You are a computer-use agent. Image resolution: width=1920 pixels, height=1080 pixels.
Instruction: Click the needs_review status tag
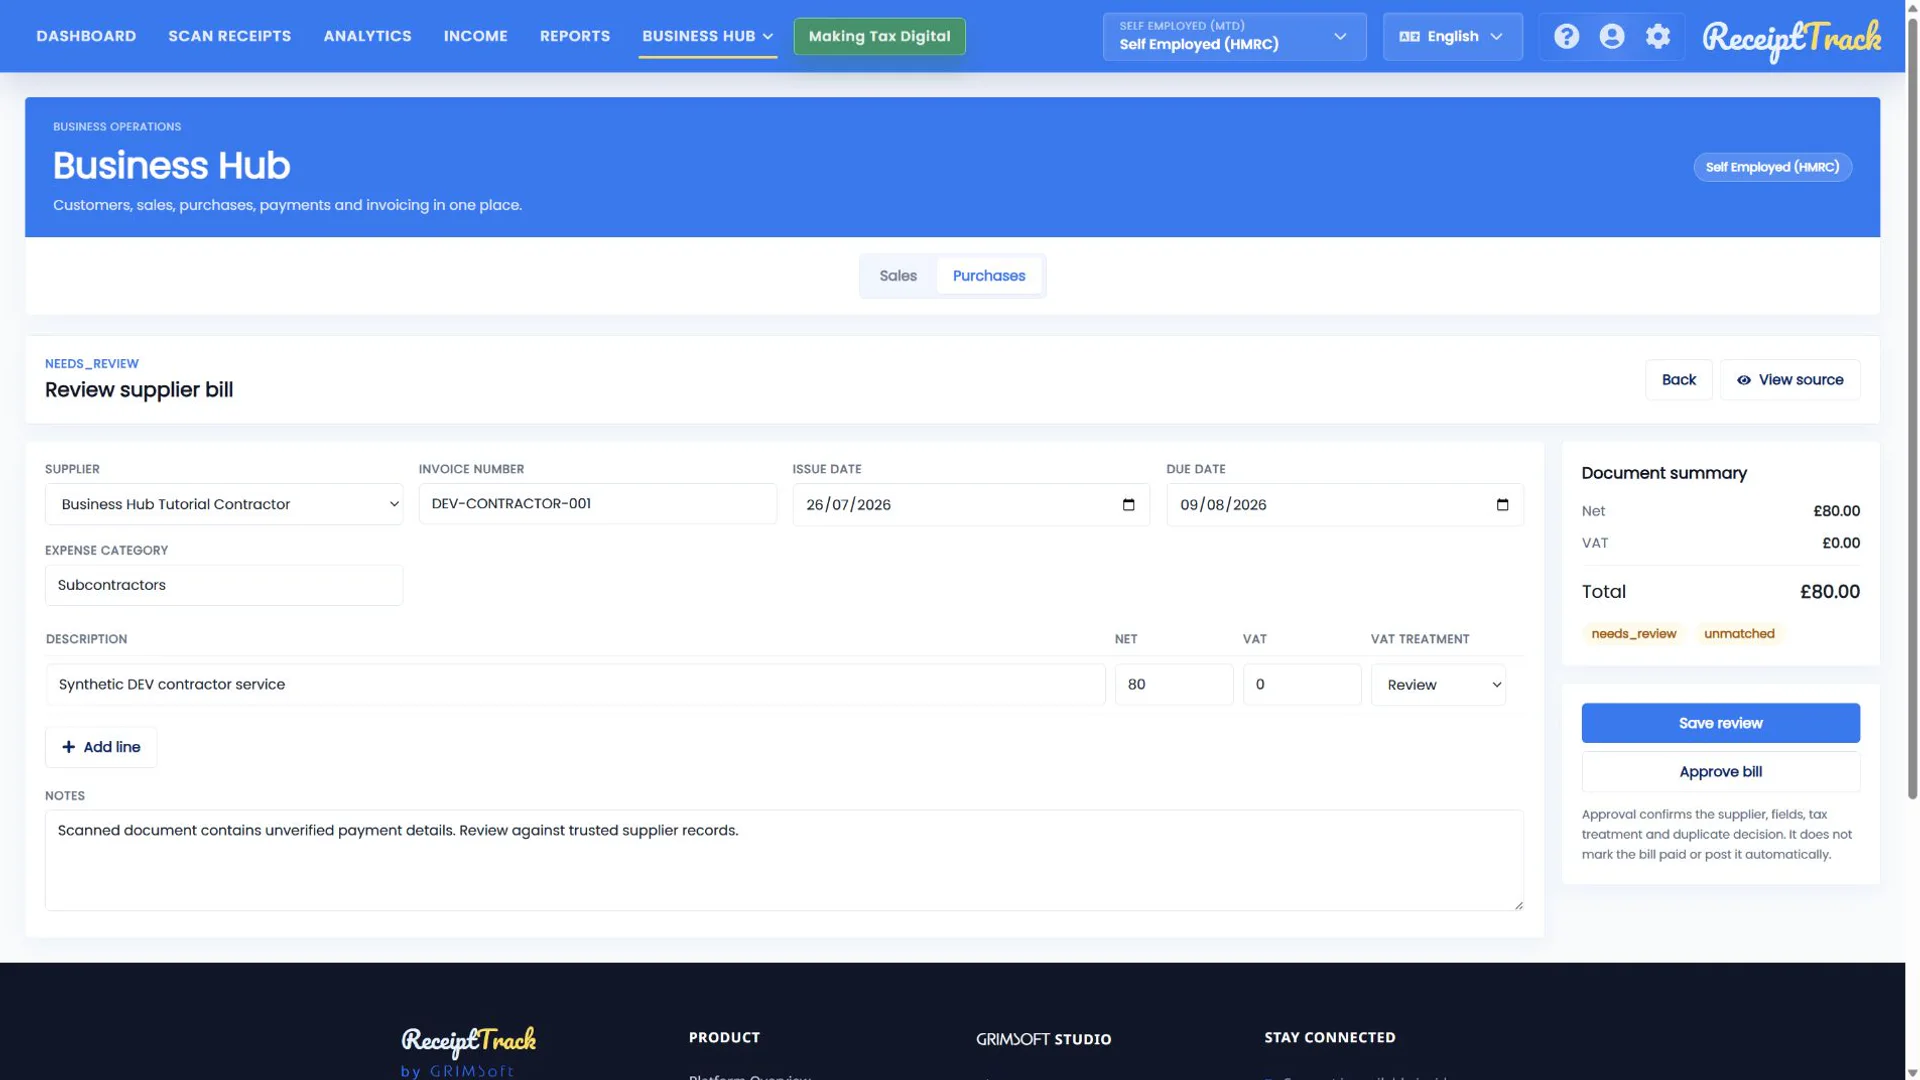[x=1633, y=634]
